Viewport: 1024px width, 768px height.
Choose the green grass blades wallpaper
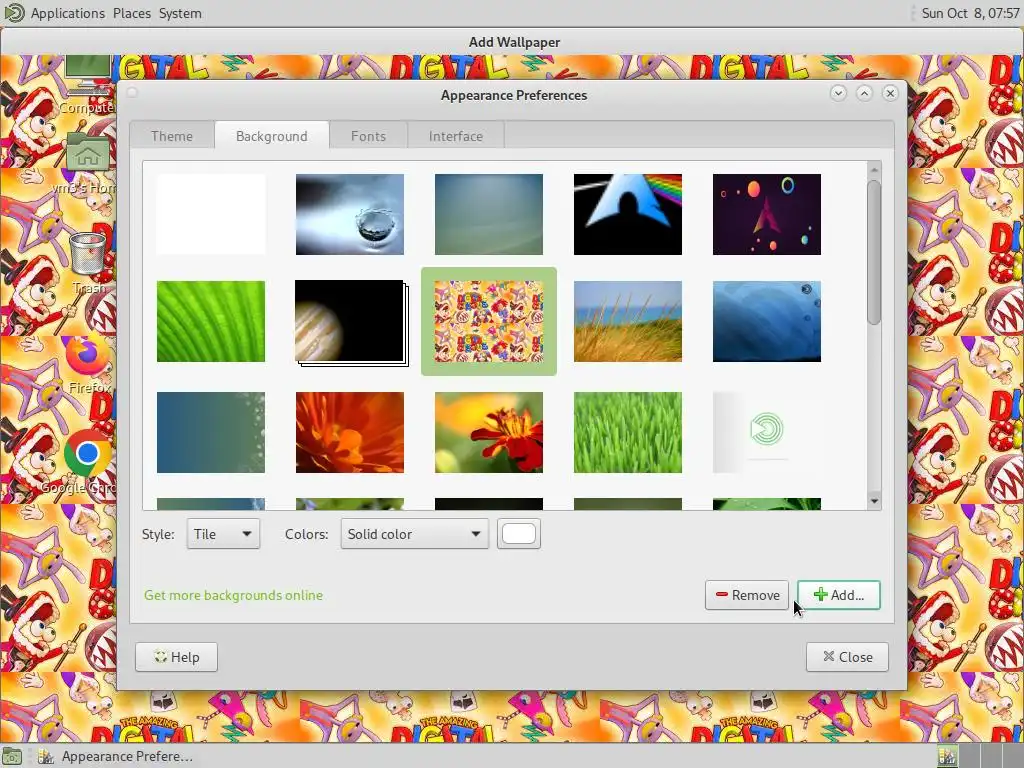click(x=628, y=432)
